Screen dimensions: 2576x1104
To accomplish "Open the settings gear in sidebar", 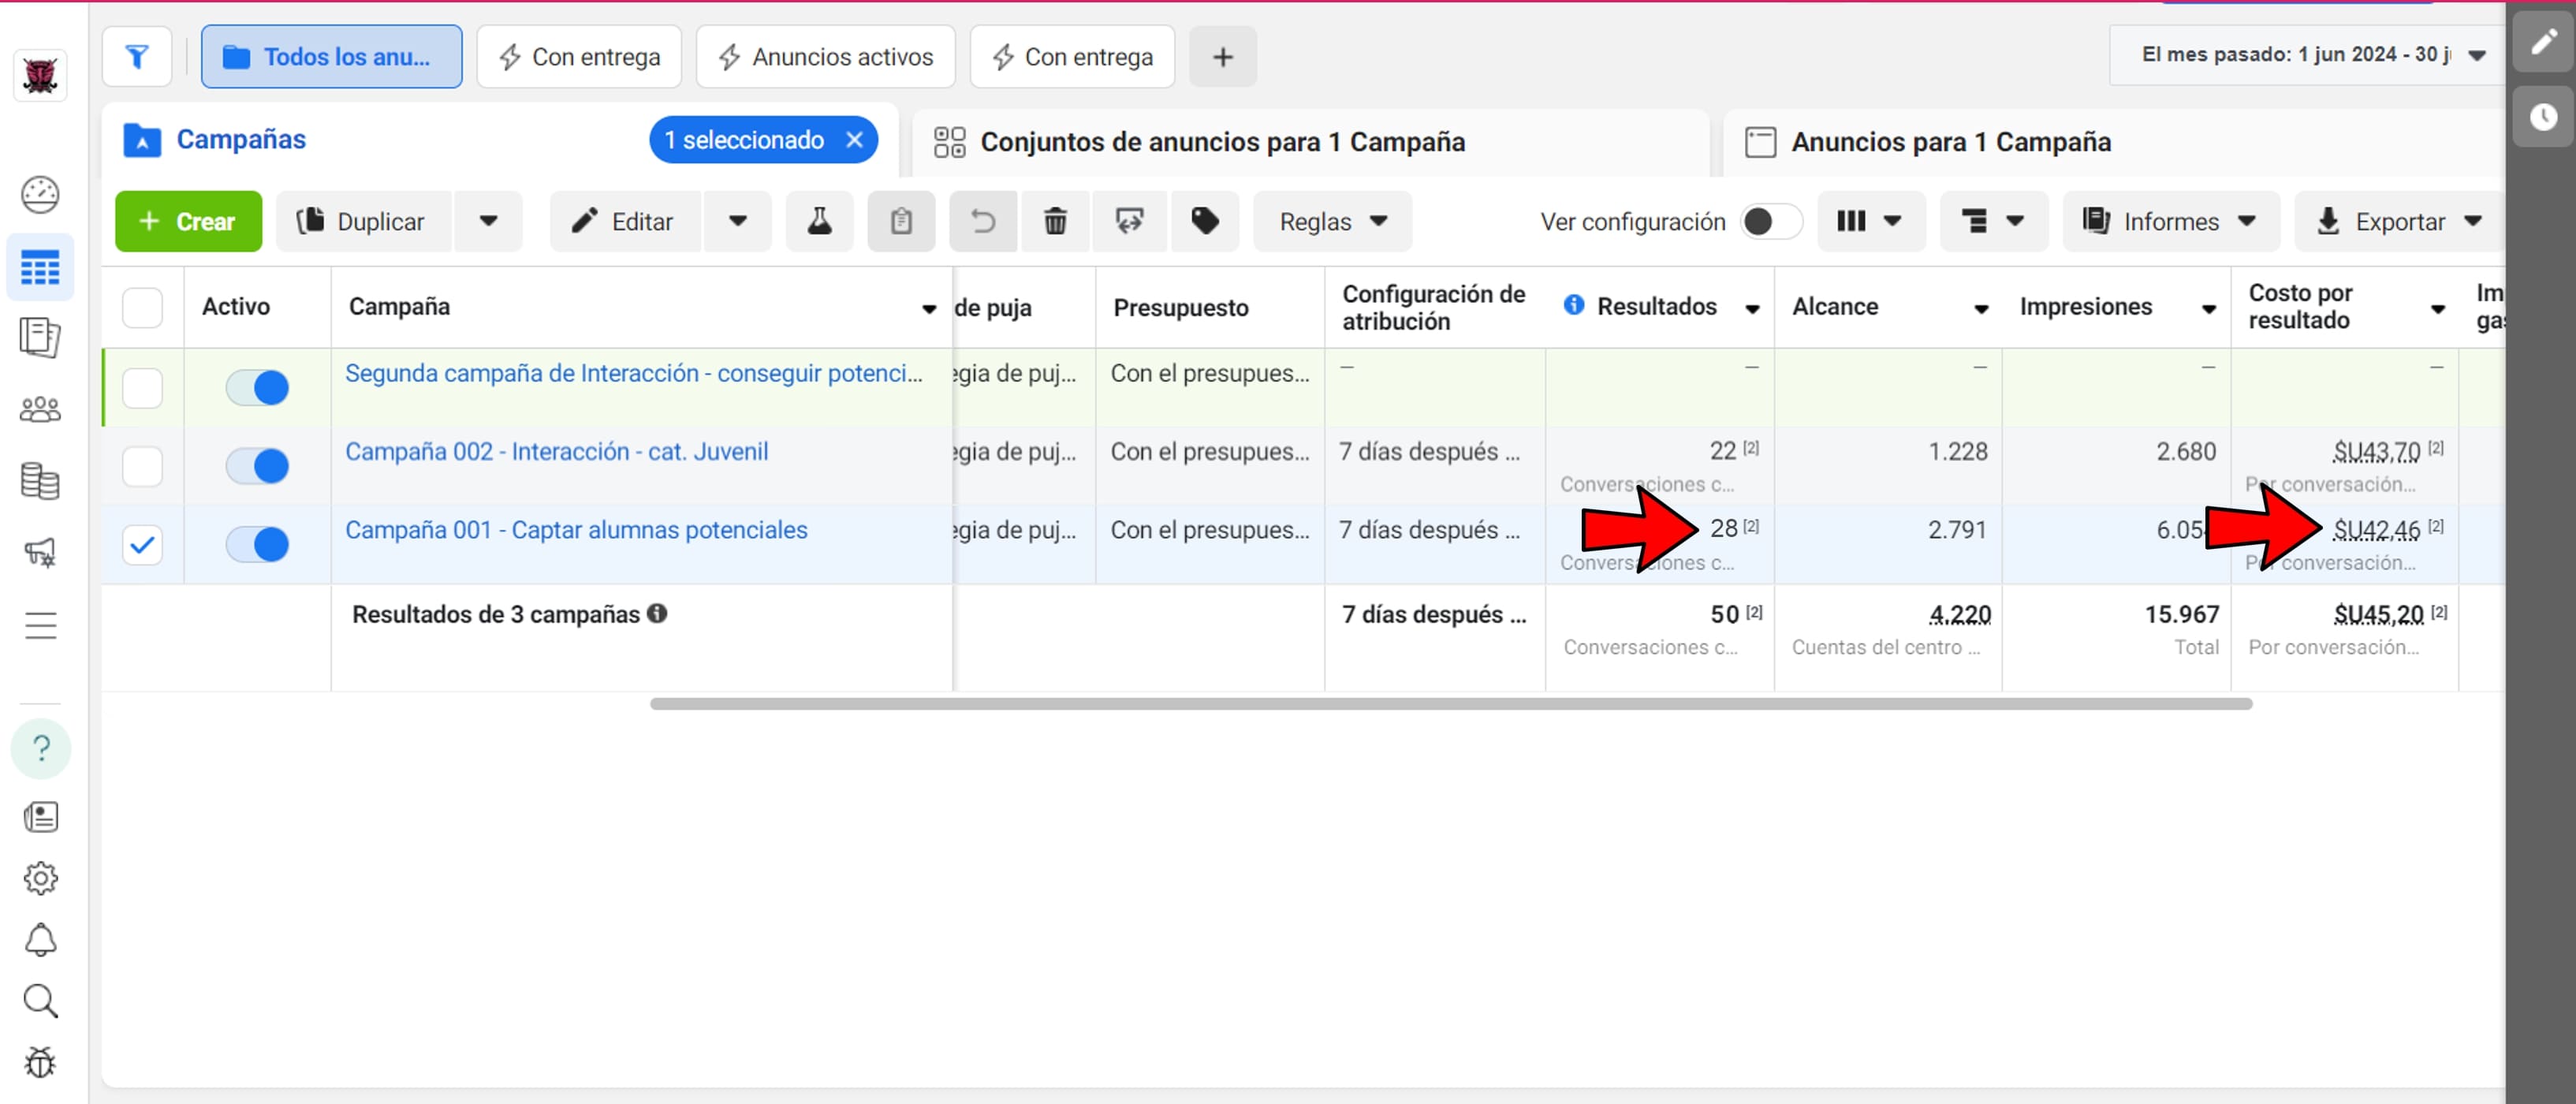I will [x=40, y=879].
